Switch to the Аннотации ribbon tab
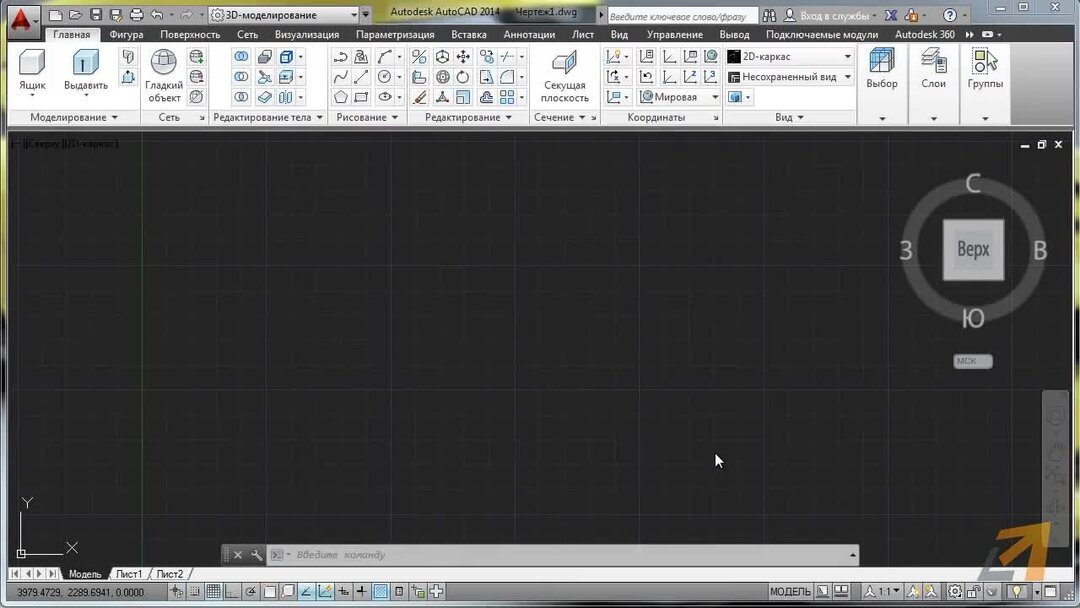 (529, 34)
